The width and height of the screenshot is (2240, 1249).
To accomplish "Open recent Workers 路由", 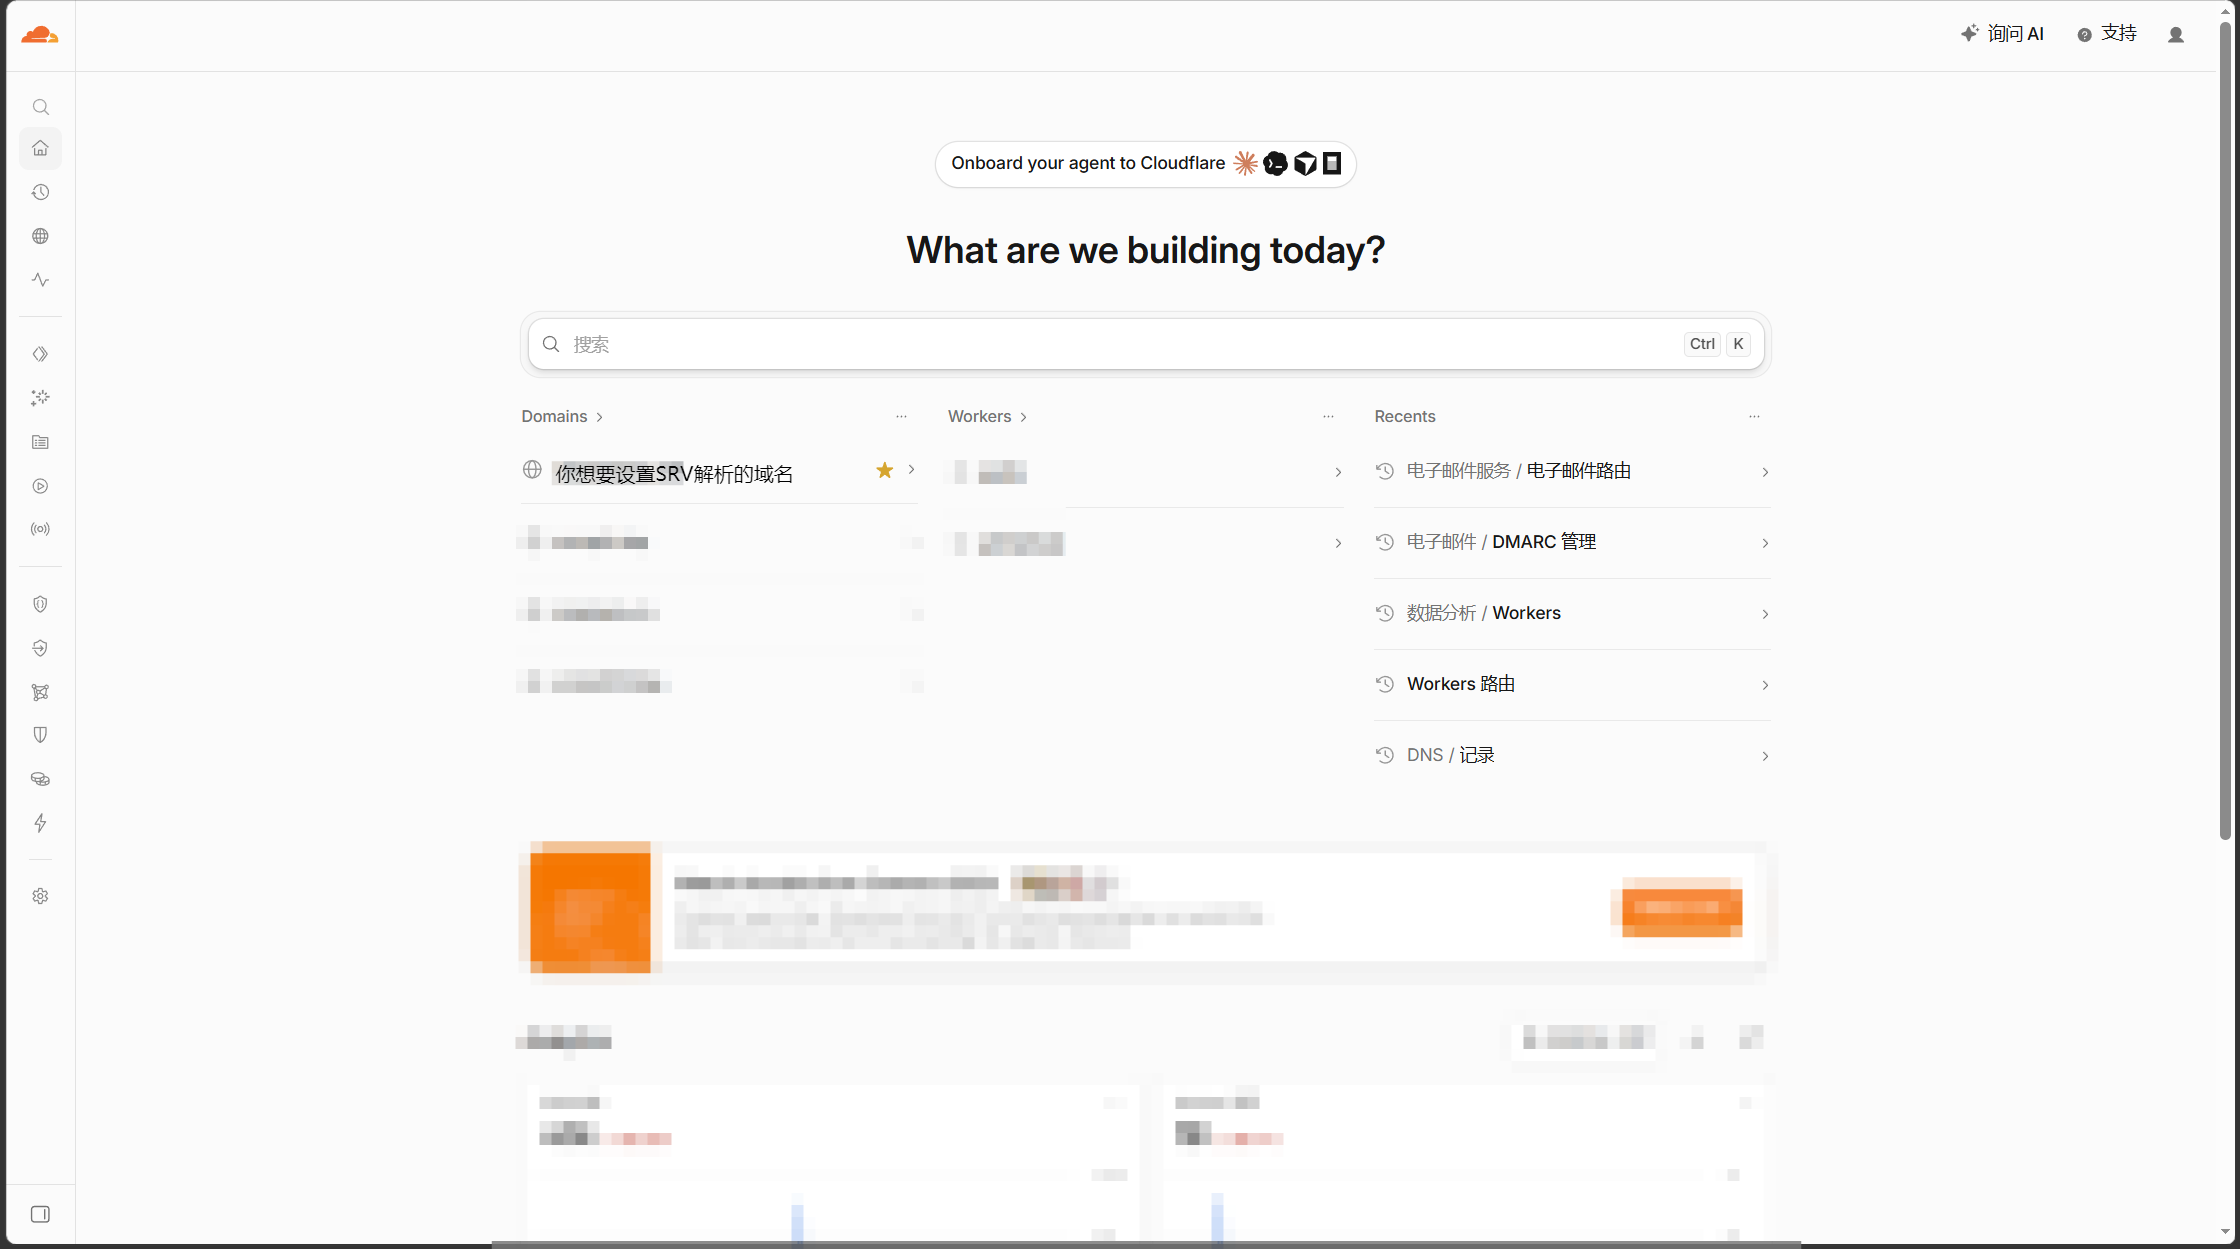I will (1572, 684).
